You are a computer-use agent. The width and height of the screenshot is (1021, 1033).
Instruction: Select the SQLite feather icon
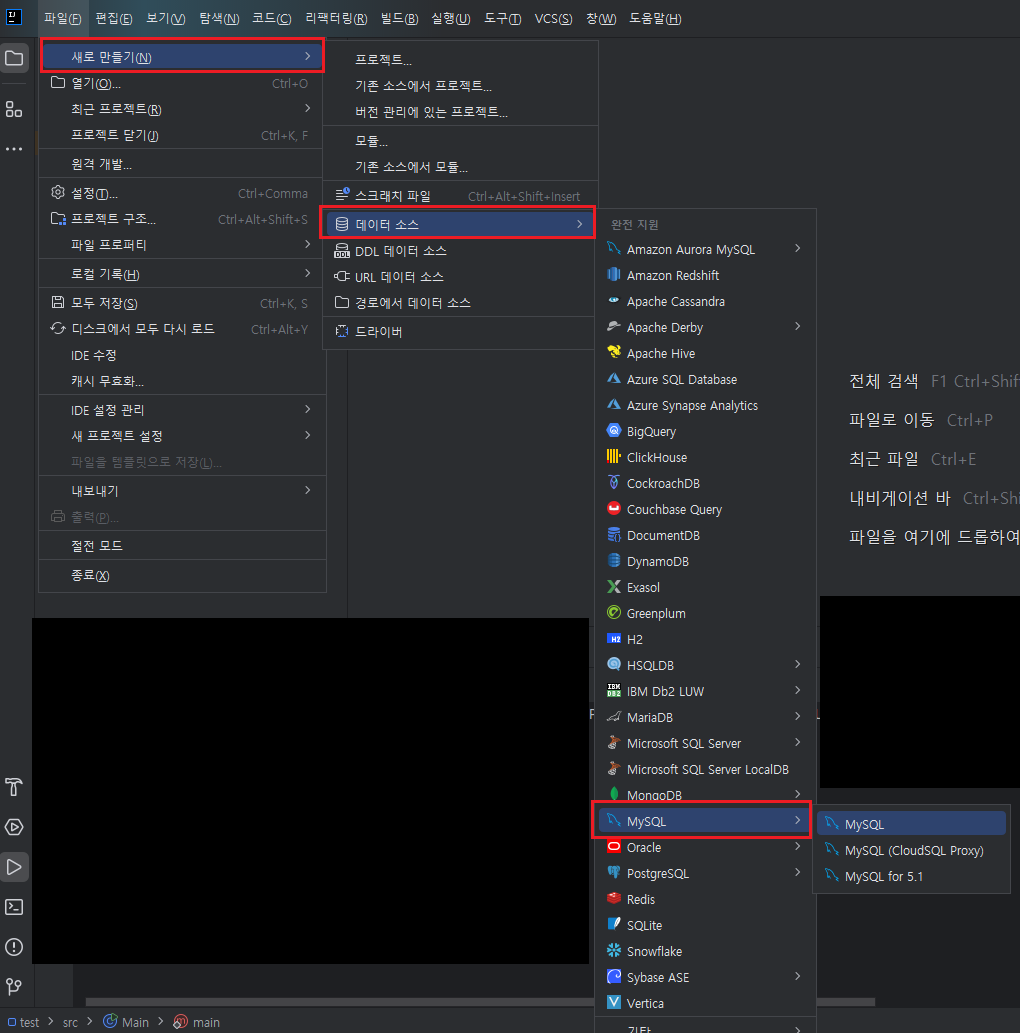614,924
